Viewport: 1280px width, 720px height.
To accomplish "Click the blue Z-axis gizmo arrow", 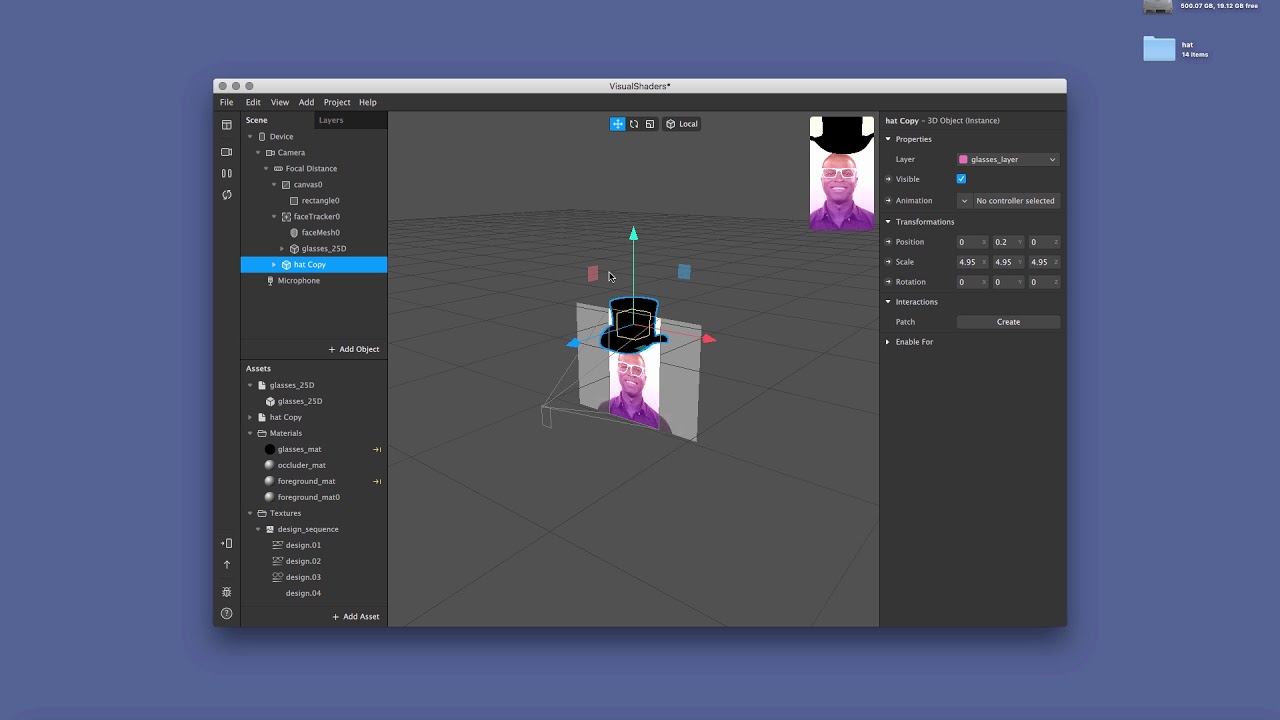I will 573,343.
